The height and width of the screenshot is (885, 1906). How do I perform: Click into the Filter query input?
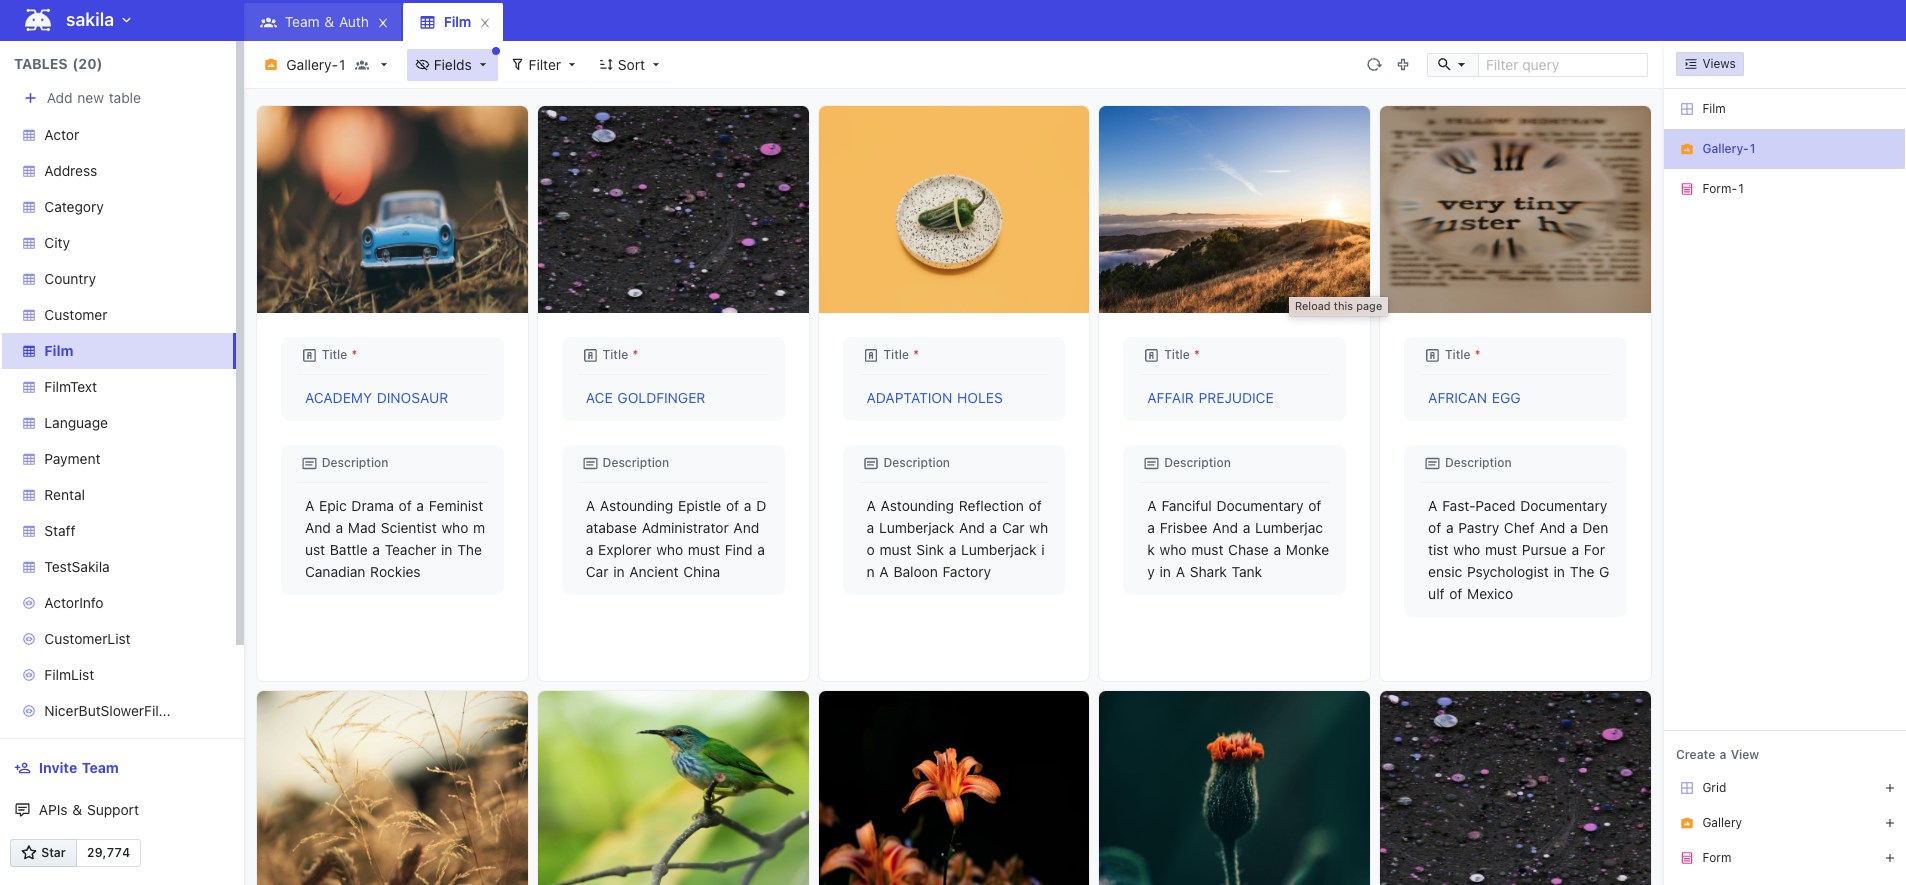(x=1562, y=65)
